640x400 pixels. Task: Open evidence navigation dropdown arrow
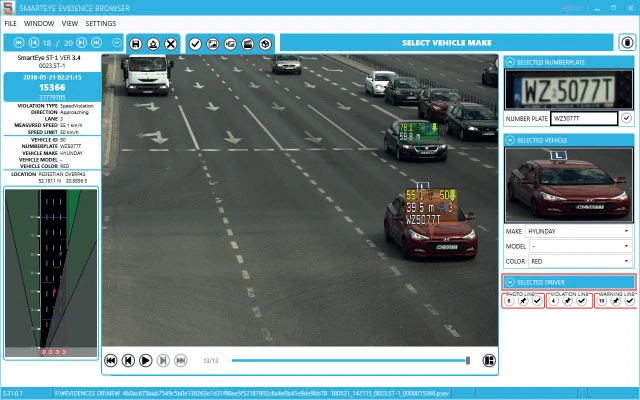[x=117, y=42]
